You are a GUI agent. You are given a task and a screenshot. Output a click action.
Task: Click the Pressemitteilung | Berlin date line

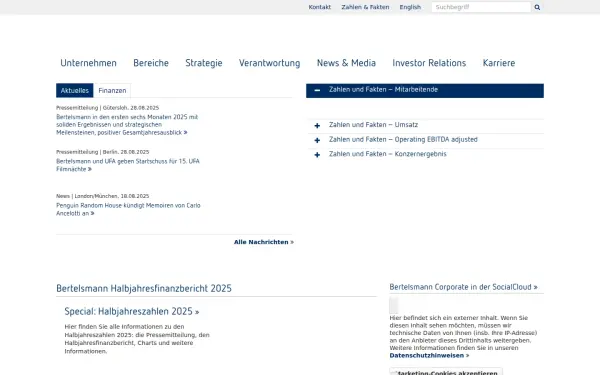tap(103, 152)
